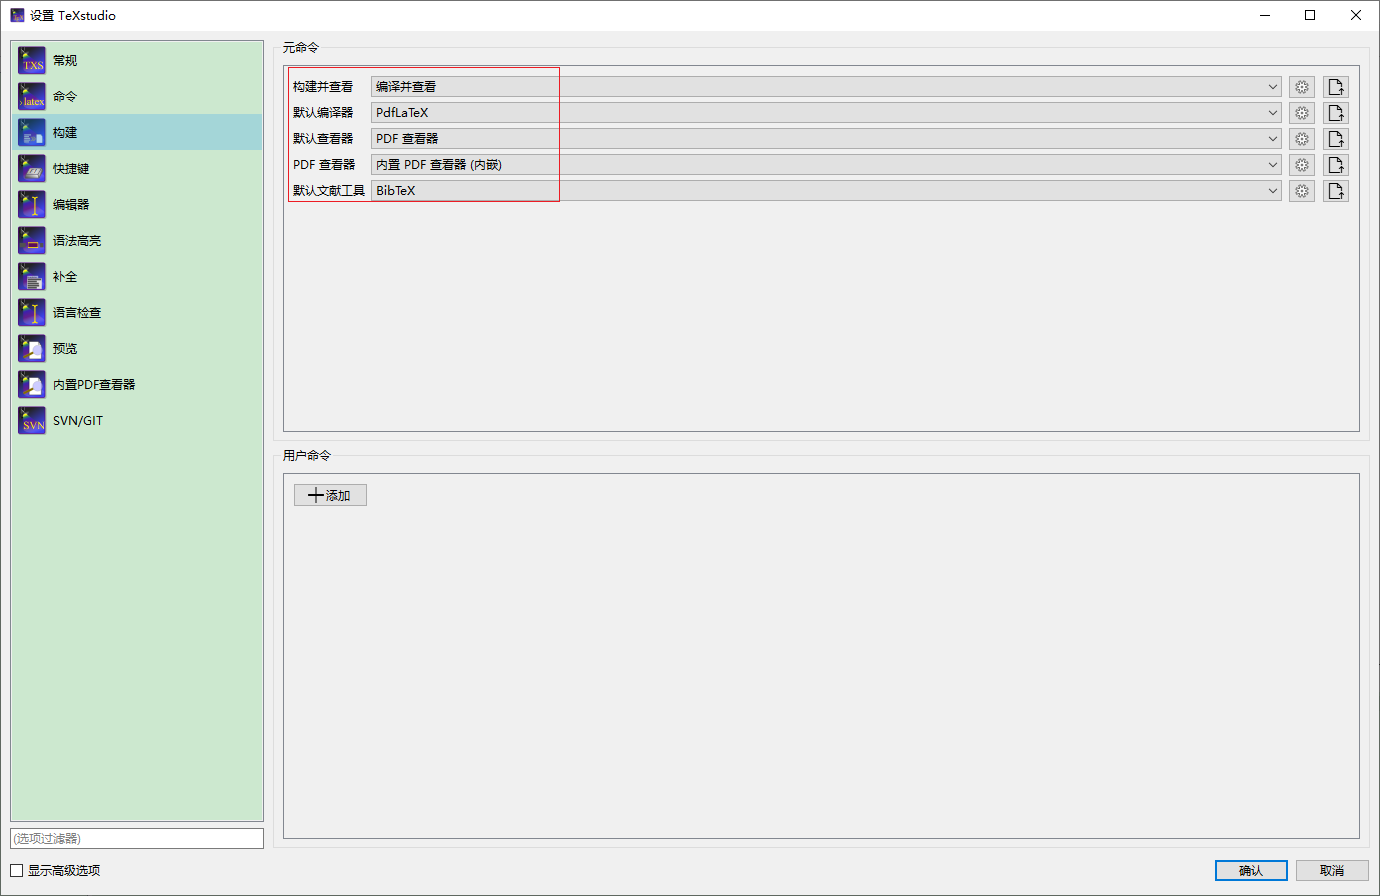Cancel with the 取消 button

(1332, 871)
